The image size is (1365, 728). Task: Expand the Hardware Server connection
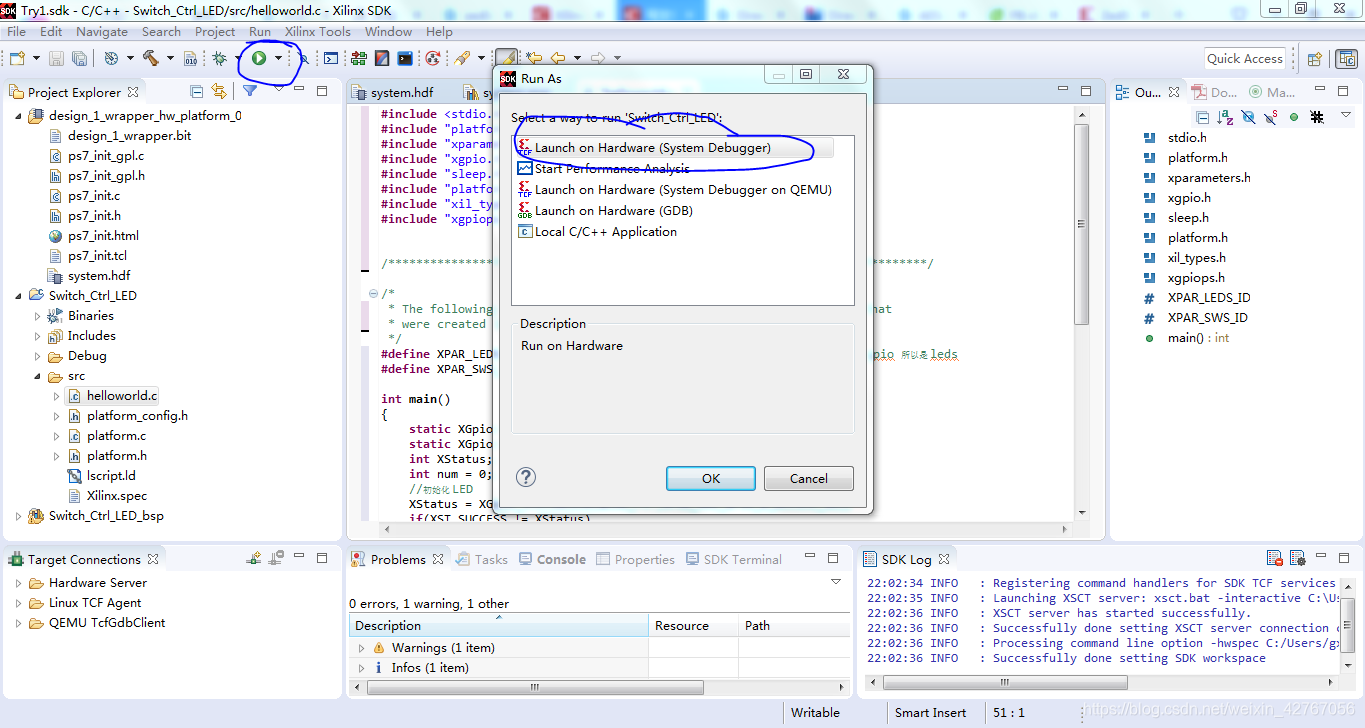click(18, 583)
